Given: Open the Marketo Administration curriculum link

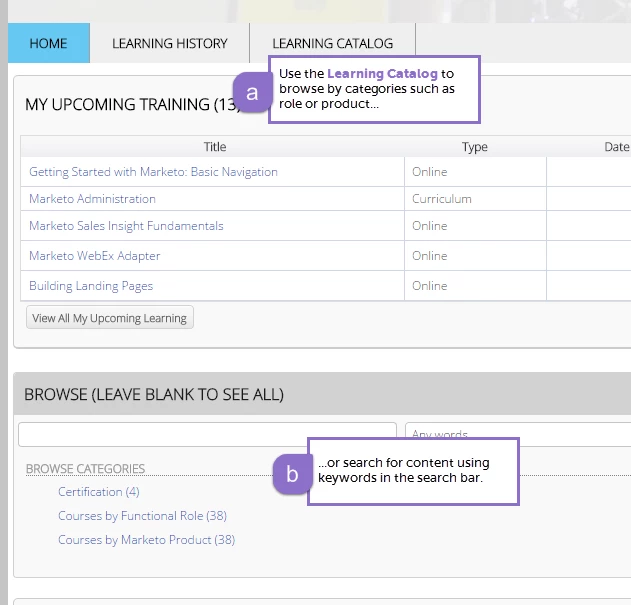Looking at the screenshot, I should 92,199.
